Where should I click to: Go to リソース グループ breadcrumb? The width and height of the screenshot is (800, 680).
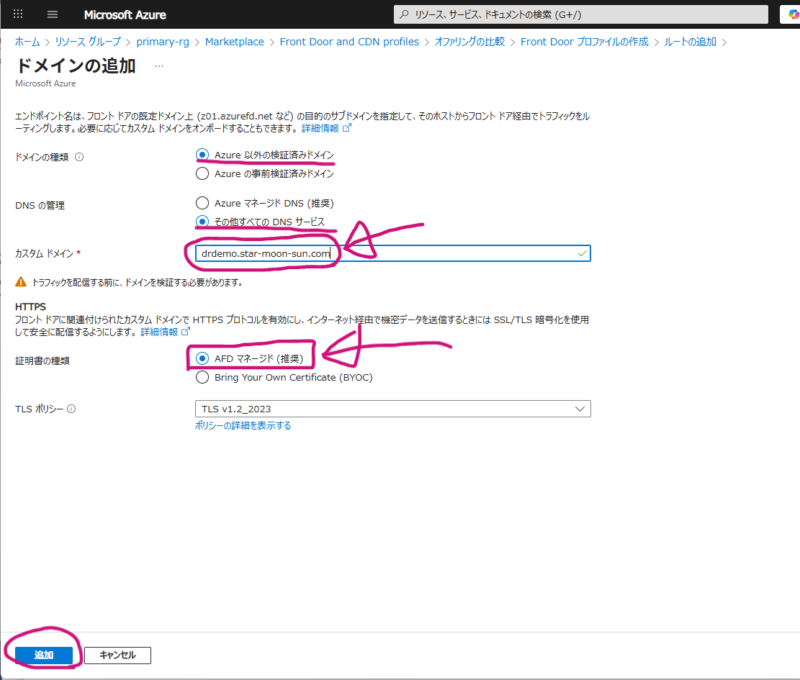[x=88, y=42]
